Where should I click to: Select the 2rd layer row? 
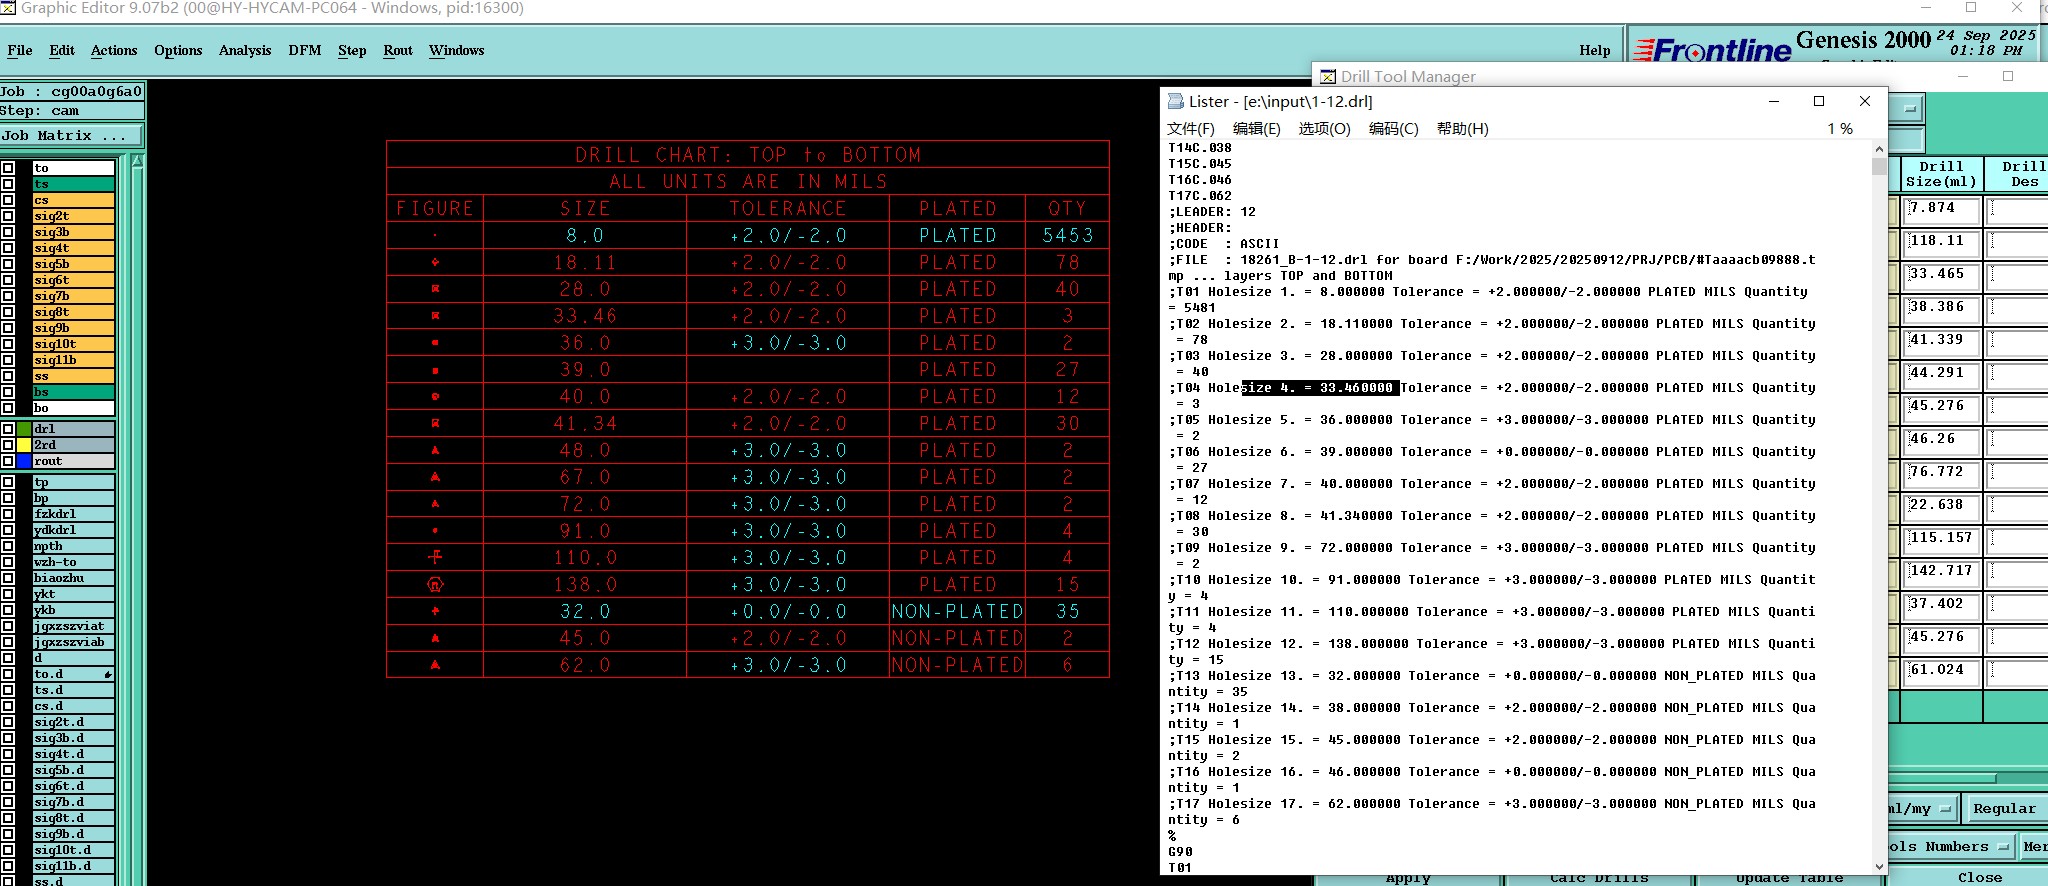(x=73, y=445)
